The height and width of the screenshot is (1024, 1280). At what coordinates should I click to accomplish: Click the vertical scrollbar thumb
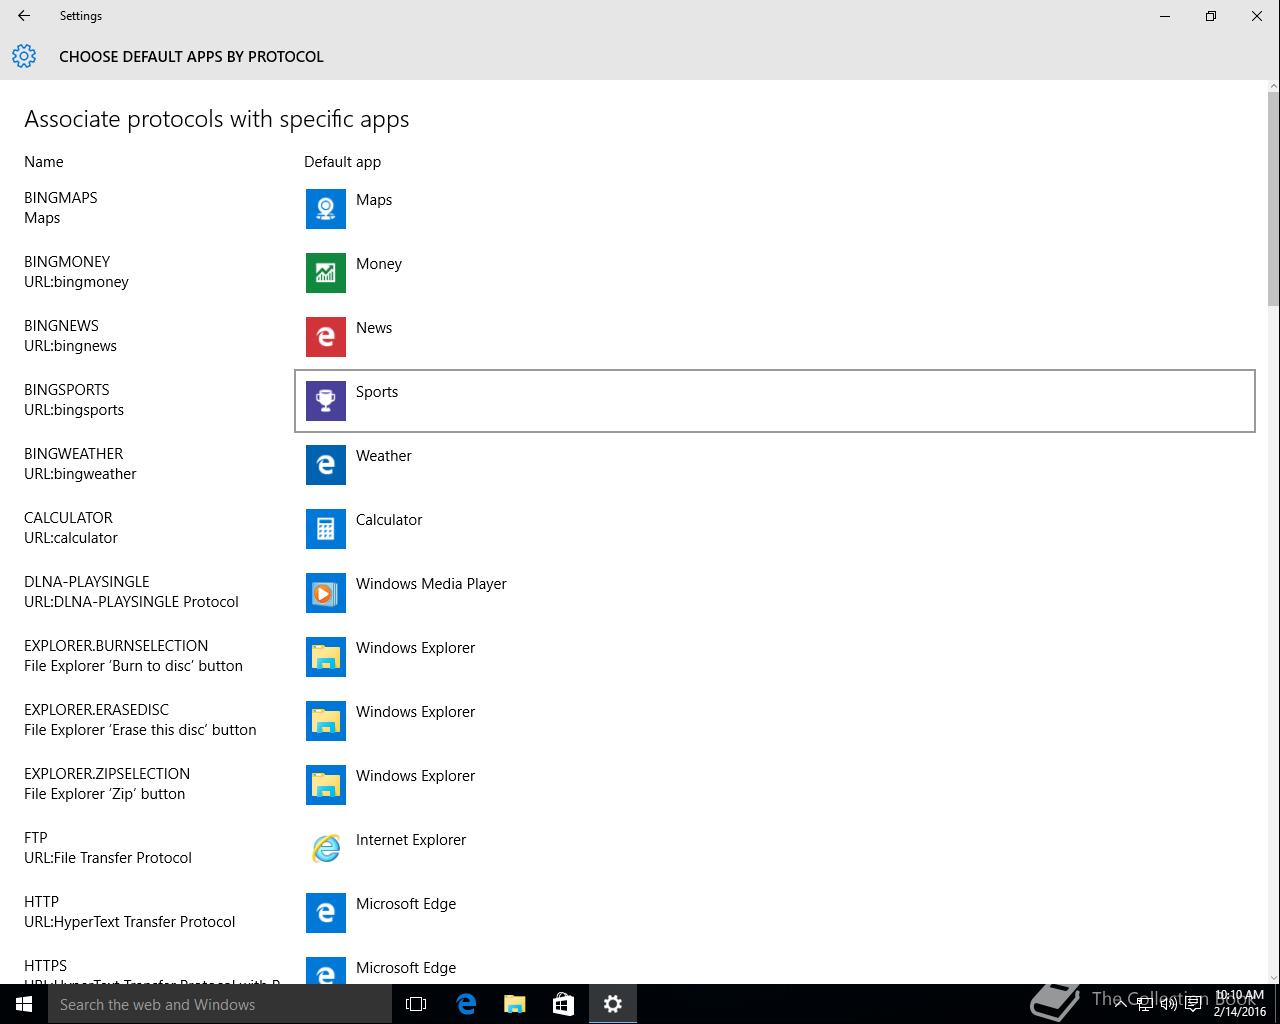(x=1273, y=198)
